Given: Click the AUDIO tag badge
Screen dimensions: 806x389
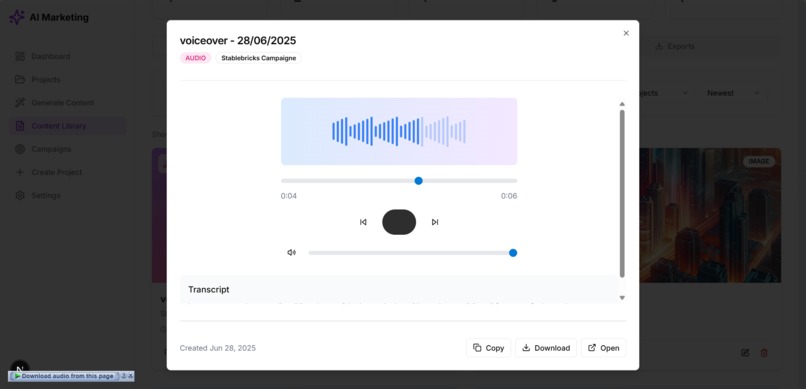Looking at the screenshot, I should click(195, 58).
